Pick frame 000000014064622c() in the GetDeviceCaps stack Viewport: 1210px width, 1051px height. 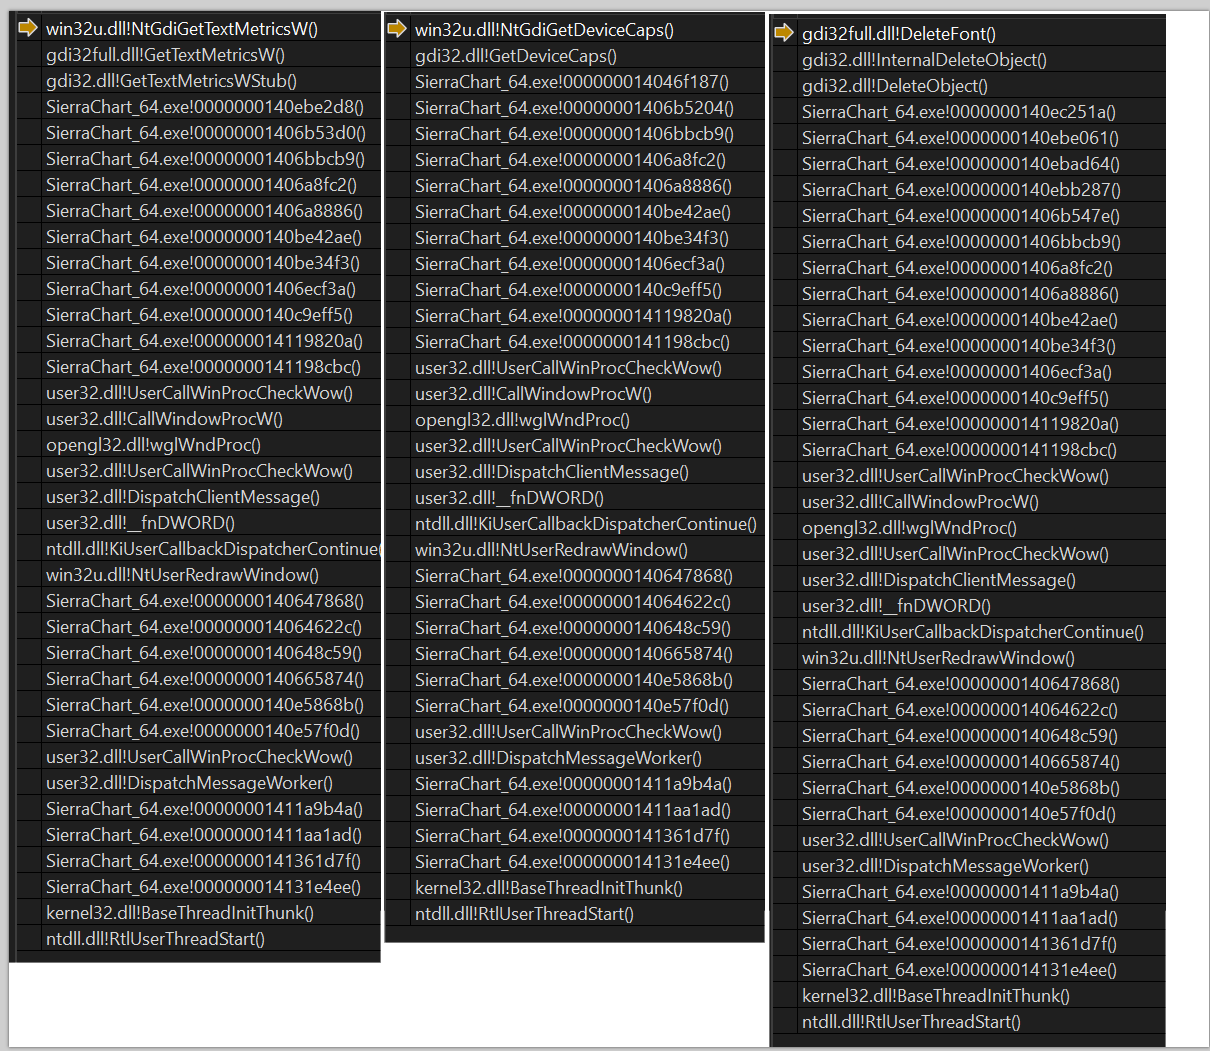(573, 602)
